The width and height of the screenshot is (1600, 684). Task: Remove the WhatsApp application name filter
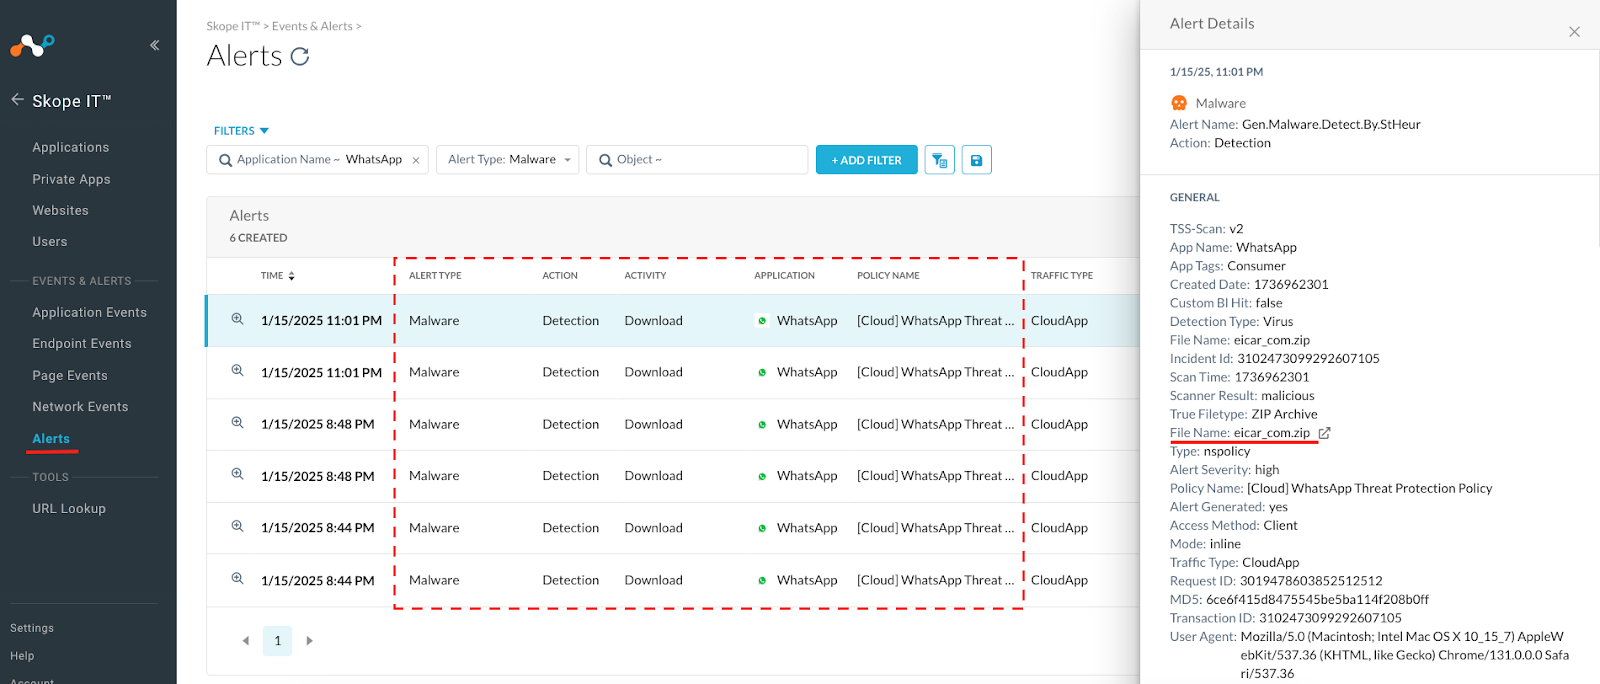(416, 160)
